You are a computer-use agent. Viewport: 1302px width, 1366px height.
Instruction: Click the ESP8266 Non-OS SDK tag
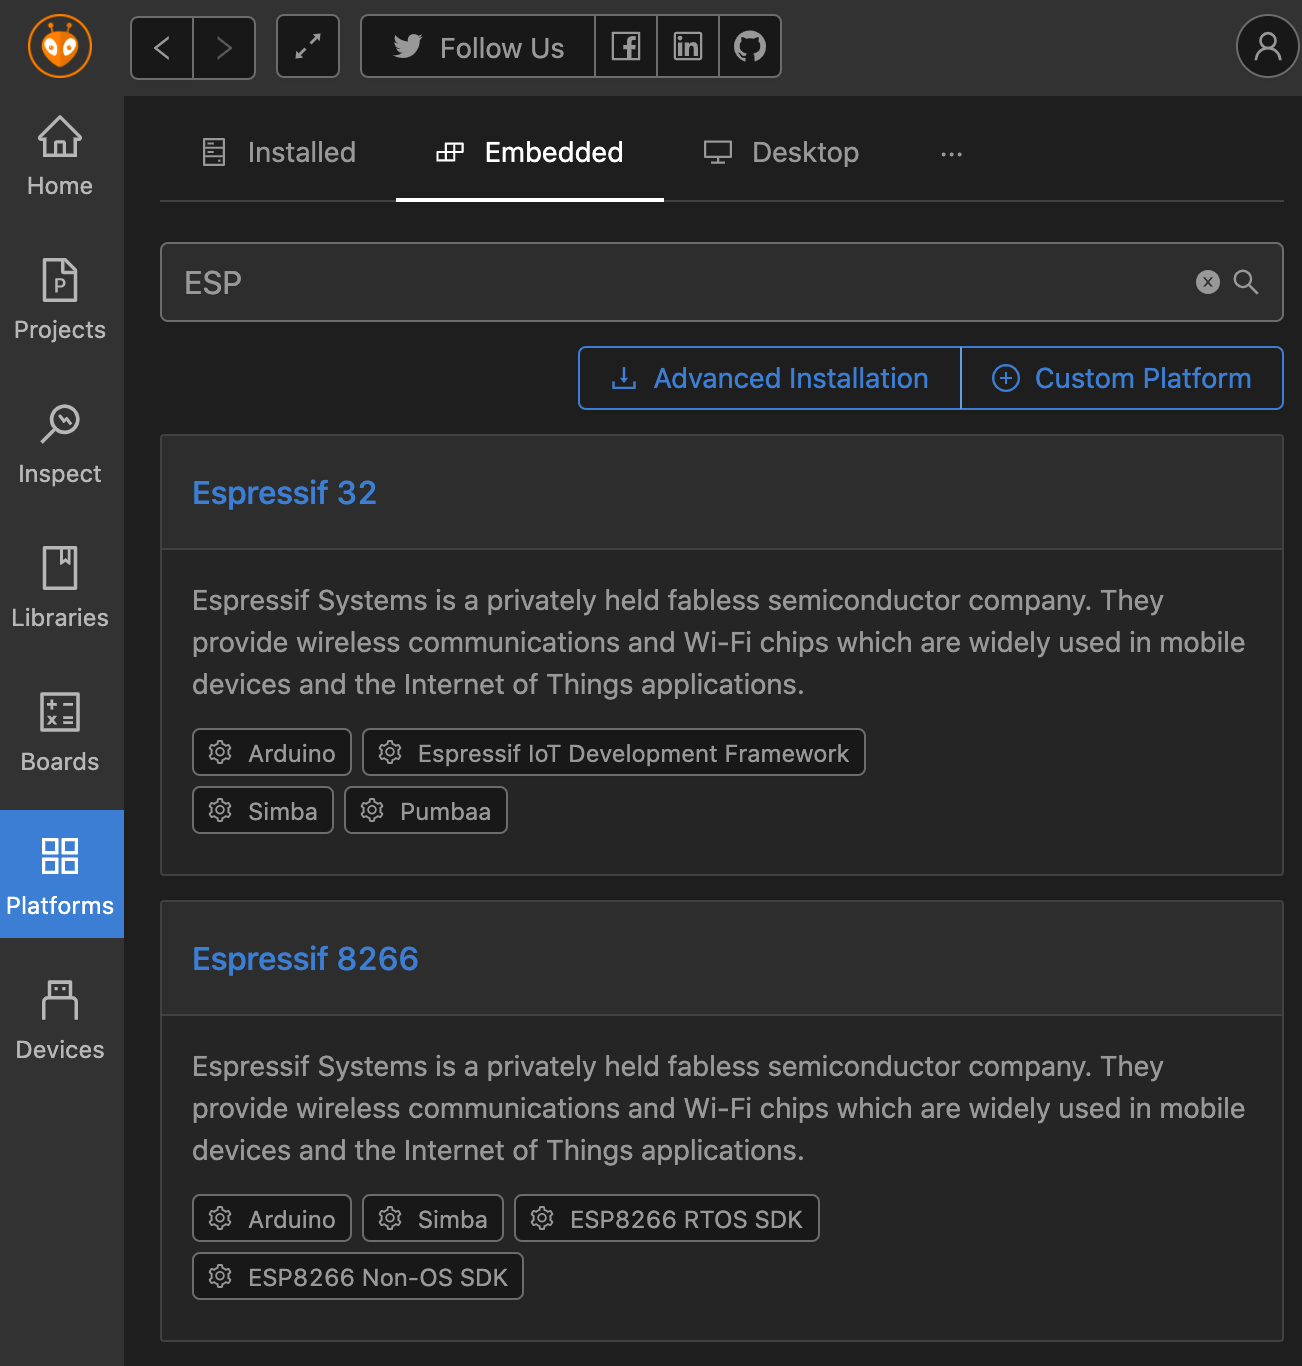pyautogui.click(x=358, y=1276)
